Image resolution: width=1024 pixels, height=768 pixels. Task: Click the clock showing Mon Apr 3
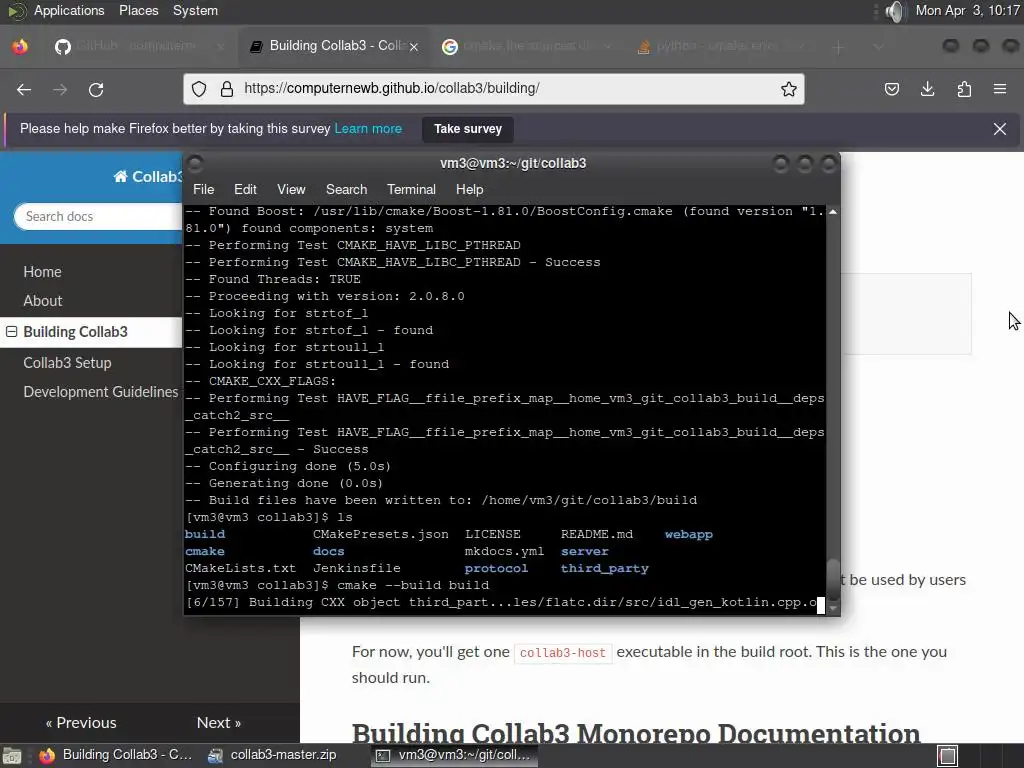[x=967, y=10]
